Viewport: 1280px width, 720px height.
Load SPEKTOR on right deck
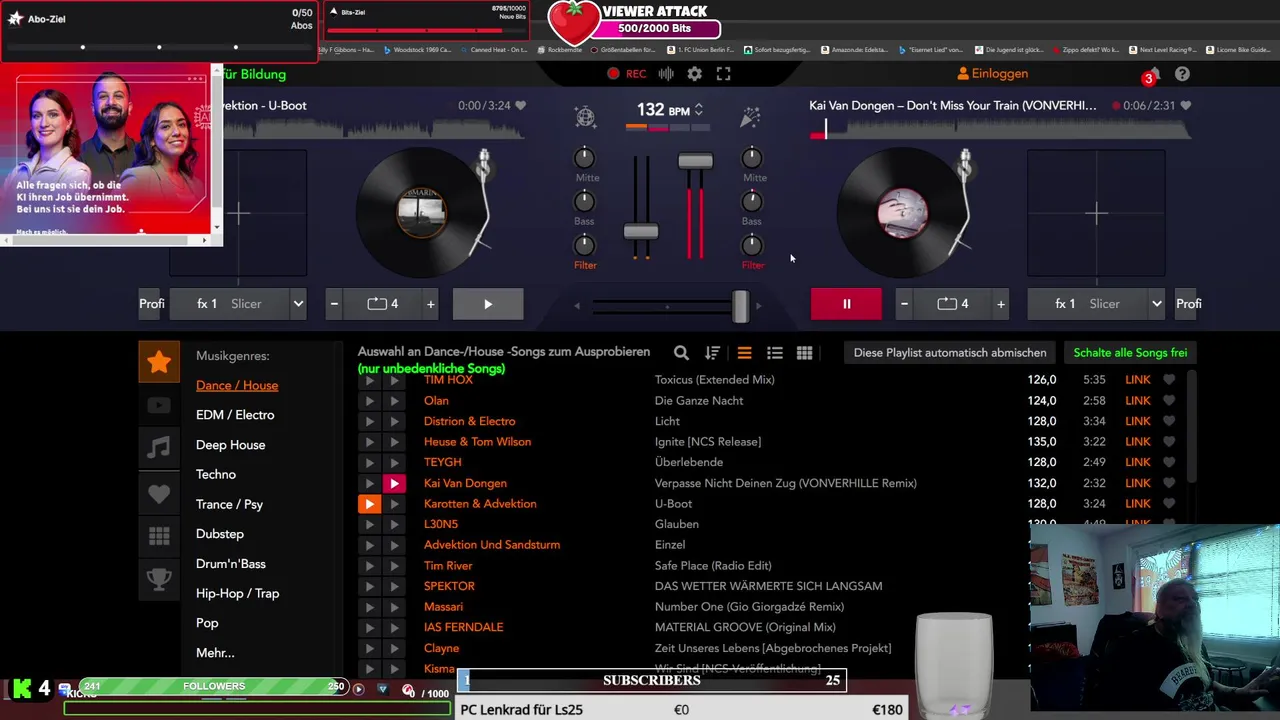[394, 586]
